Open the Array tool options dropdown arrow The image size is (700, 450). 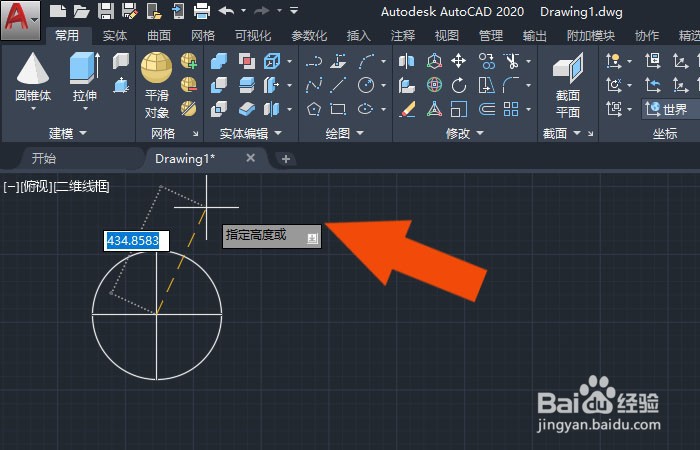coord(529,108)
